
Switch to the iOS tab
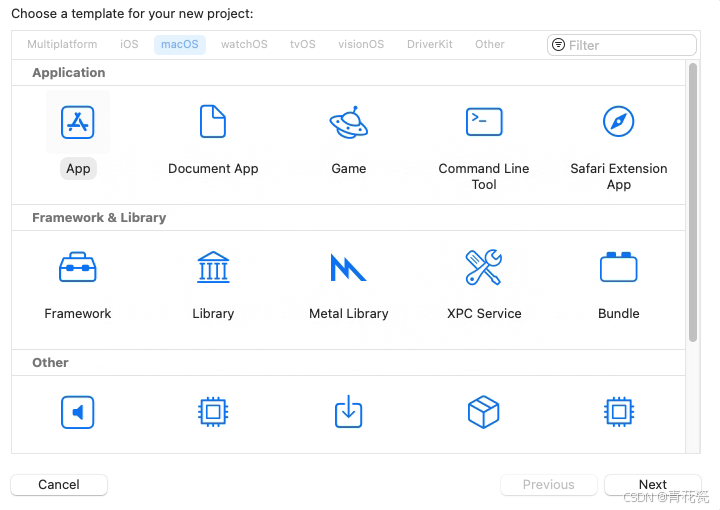[x=129, y=45]
